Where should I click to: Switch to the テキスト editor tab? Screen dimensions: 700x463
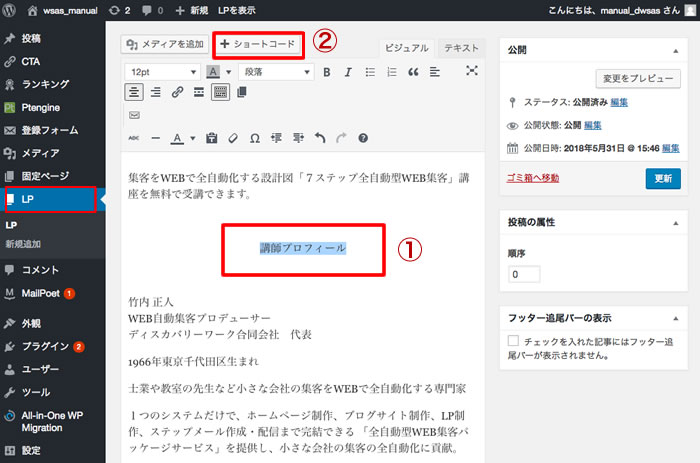pyautogui.click(x=461, y=48)
